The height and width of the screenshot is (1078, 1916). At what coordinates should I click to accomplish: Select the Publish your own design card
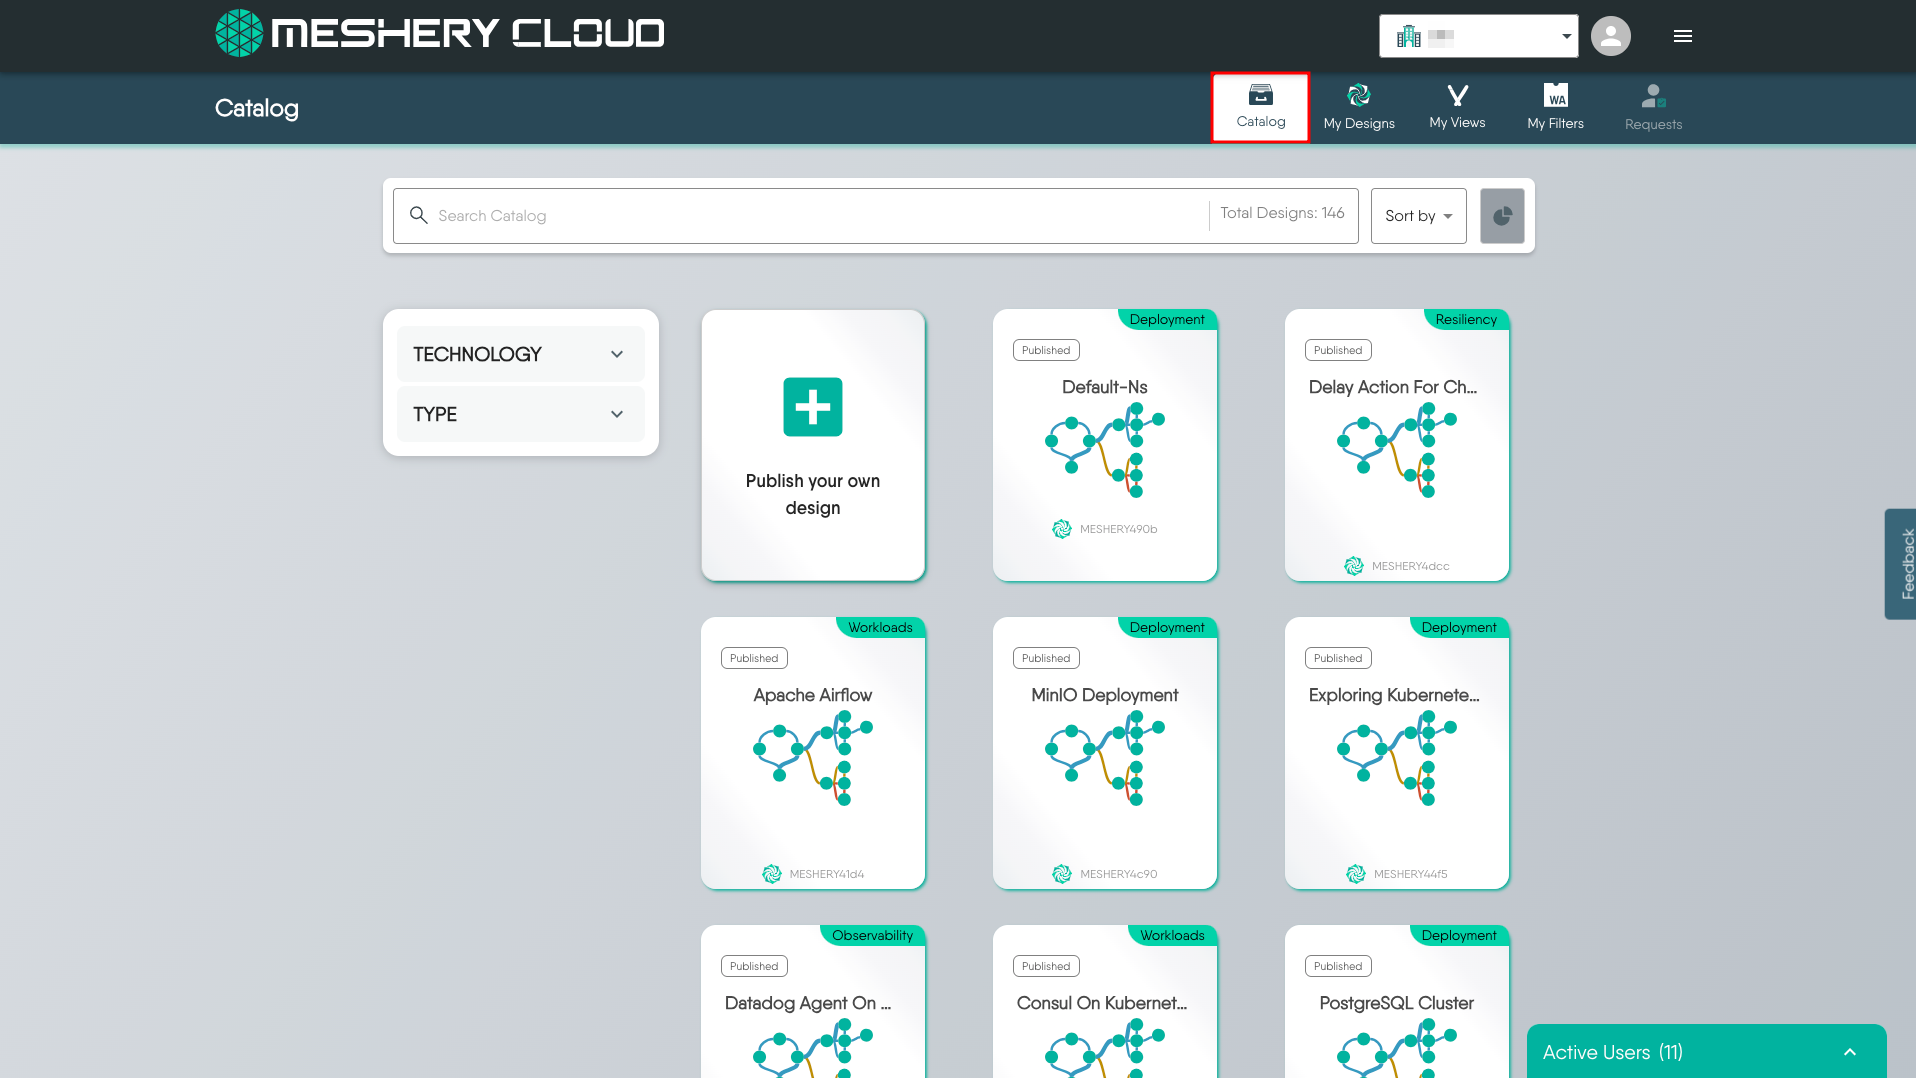(812, 494)
